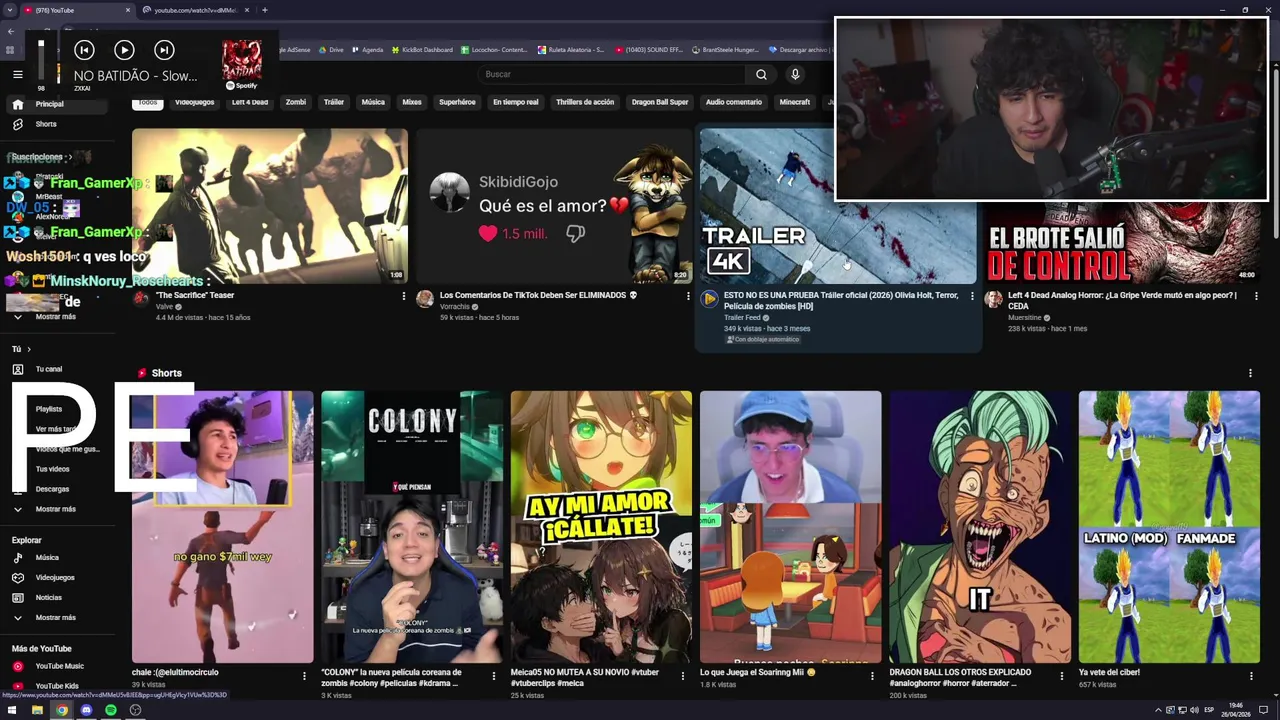1280x720 pixels.
Task: Open options for chale @elultimocirculo short
Action: 304,676
